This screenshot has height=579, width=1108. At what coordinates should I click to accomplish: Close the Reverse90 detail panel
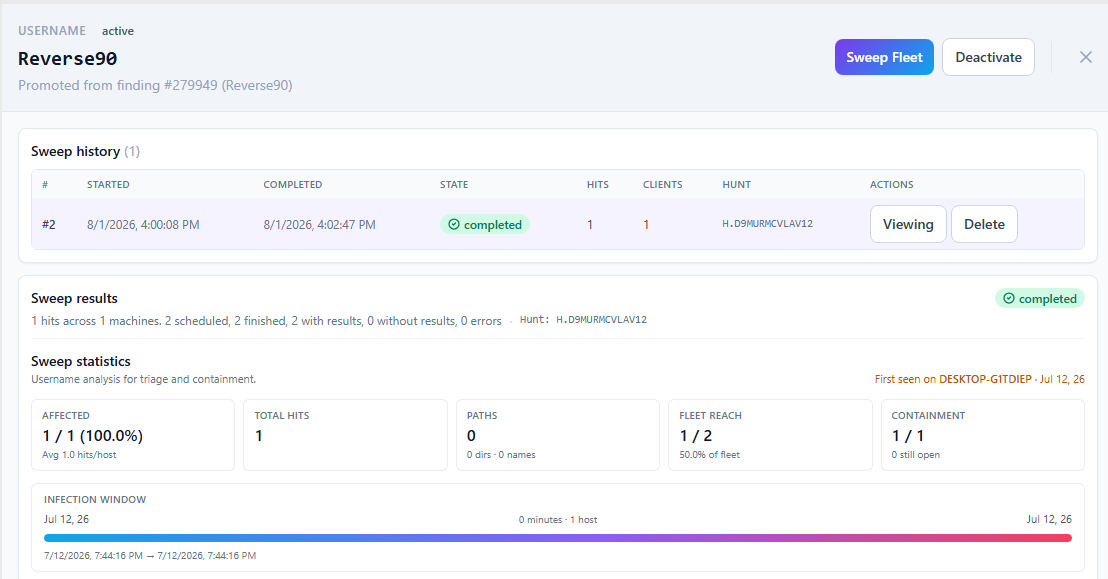pyautogui.click(x=1085, y=57)
